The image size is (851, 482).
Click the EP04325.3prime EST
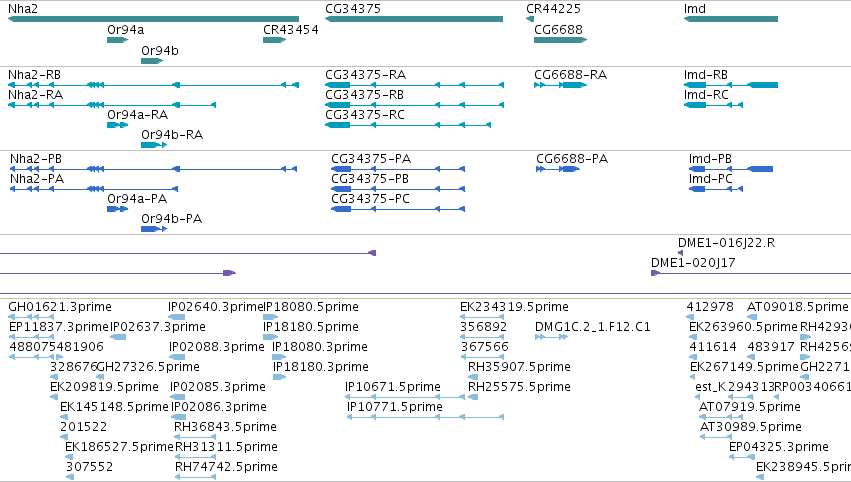pos(741,457)
